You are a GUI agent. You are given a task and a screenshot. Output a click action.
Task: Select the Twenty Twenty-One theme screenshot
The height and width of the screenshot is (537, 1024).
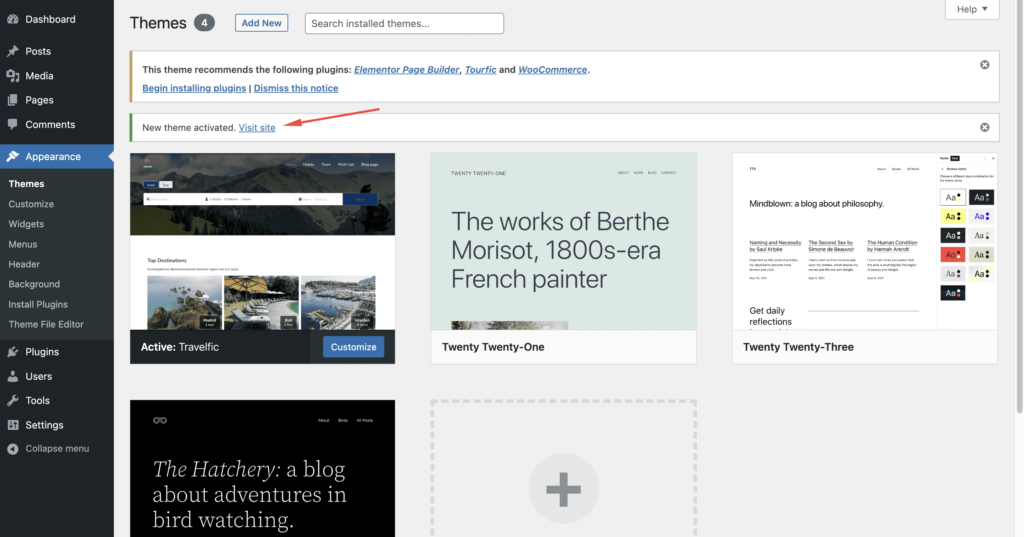(x=564, y=242)
